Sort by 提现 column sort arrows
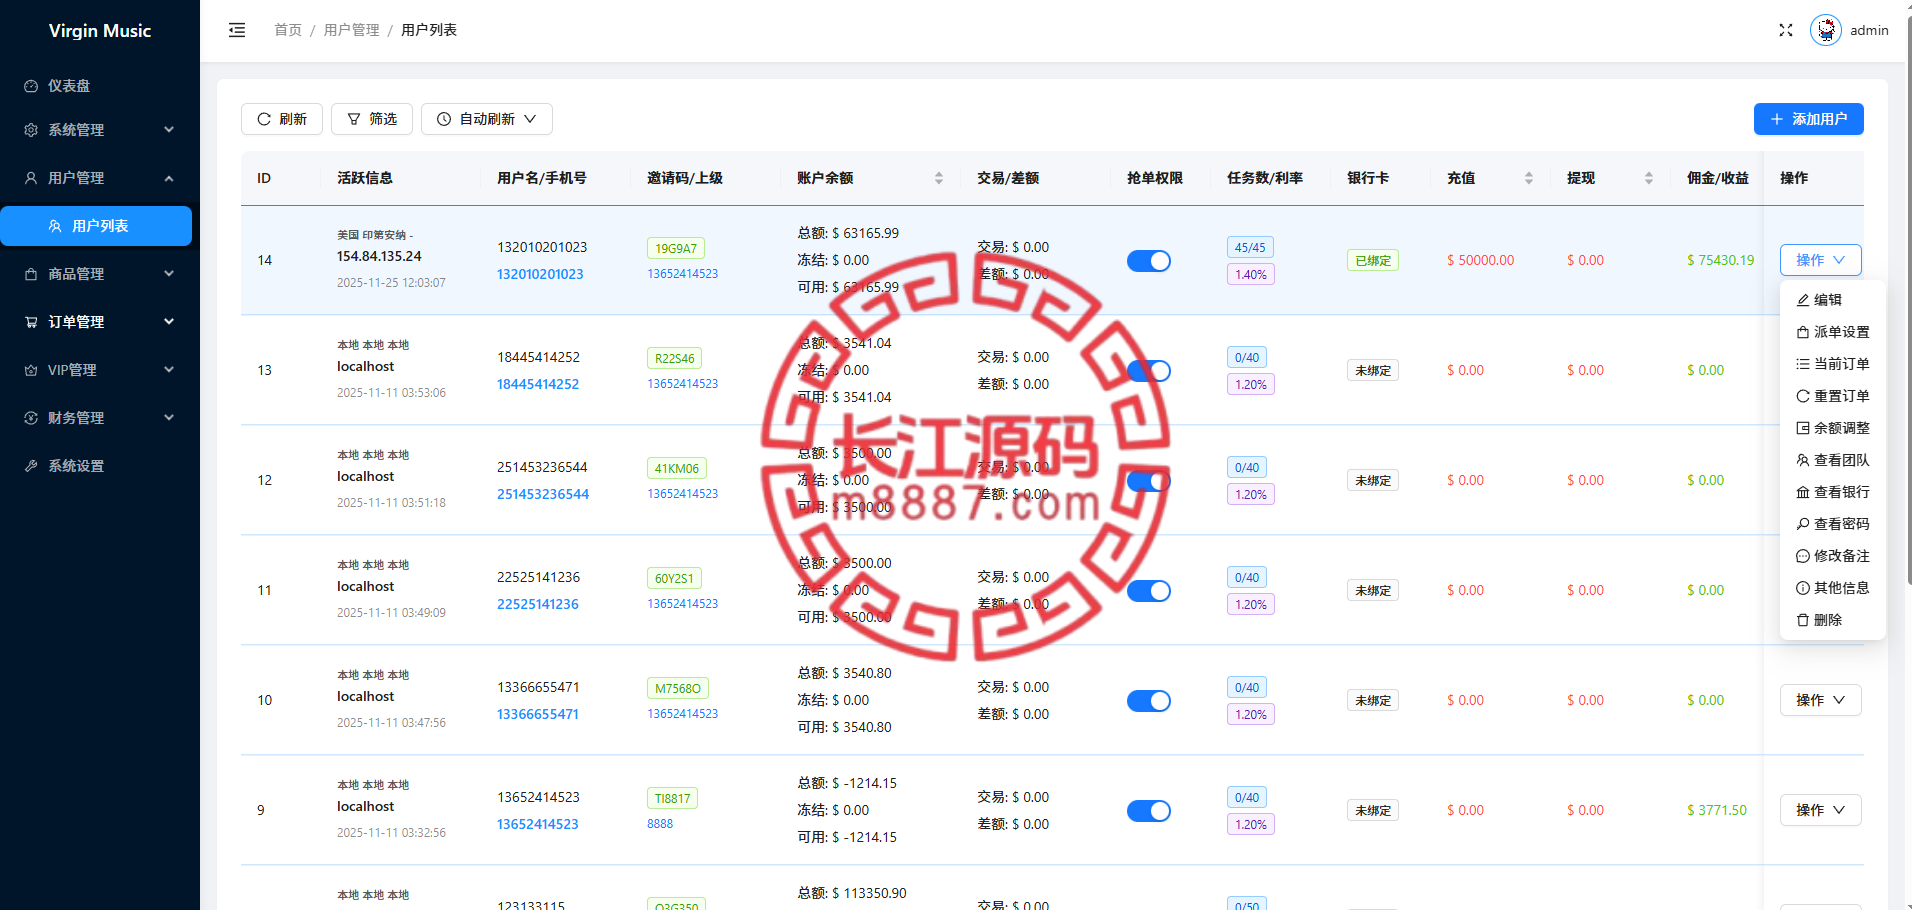The width and height of the screenshot is (1912, 910). click(x=1649, y=178)
